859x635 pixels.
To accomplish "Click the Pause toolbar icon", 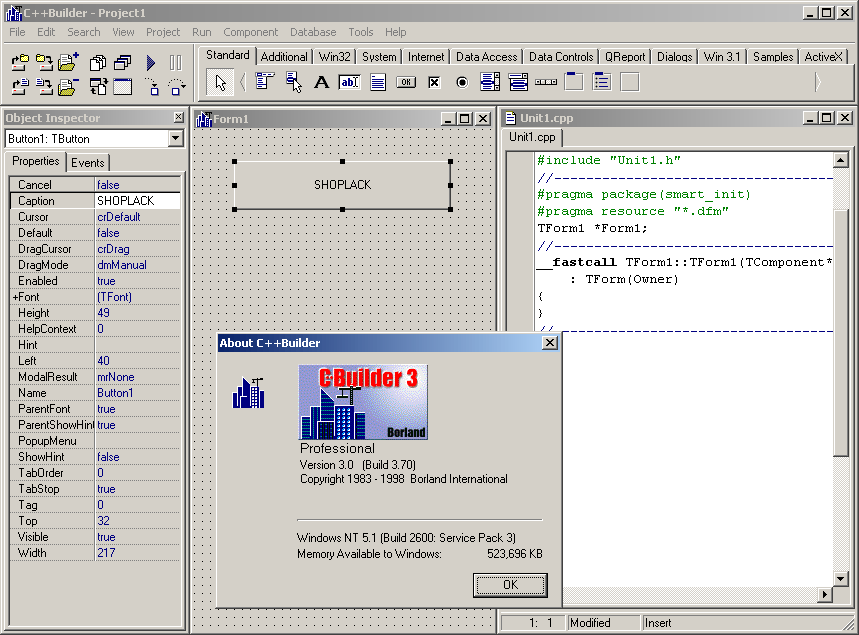I will point(175,63).
